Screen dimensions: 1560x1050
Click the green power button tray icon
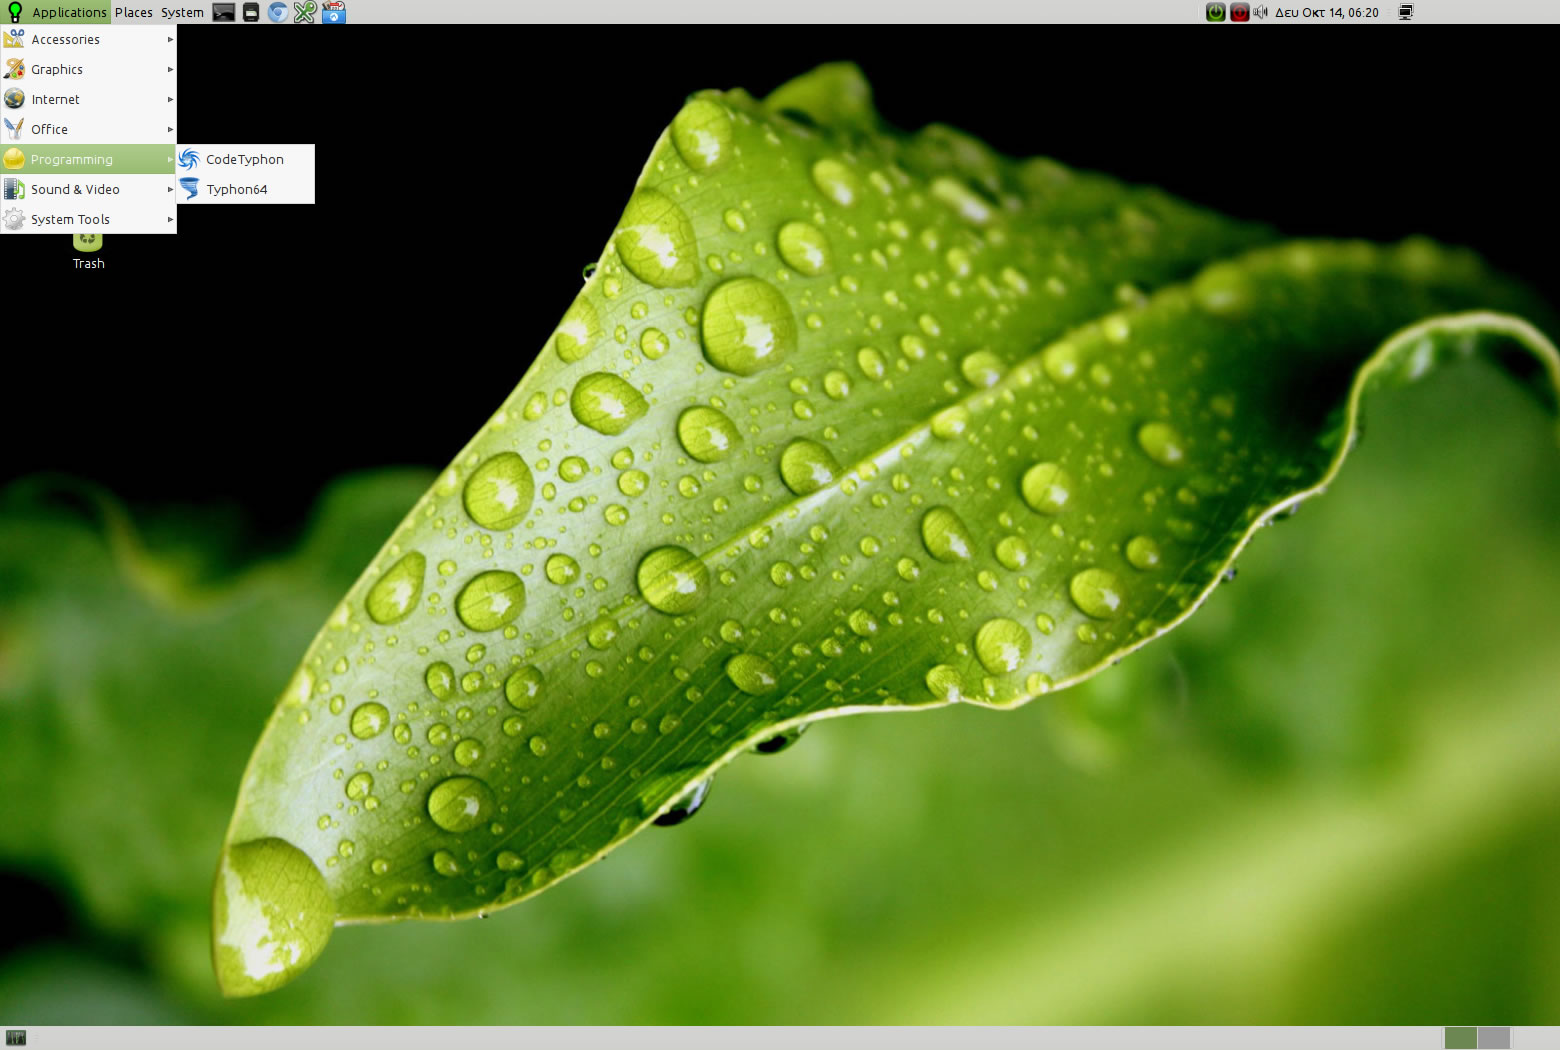(x=1215, y=12)
